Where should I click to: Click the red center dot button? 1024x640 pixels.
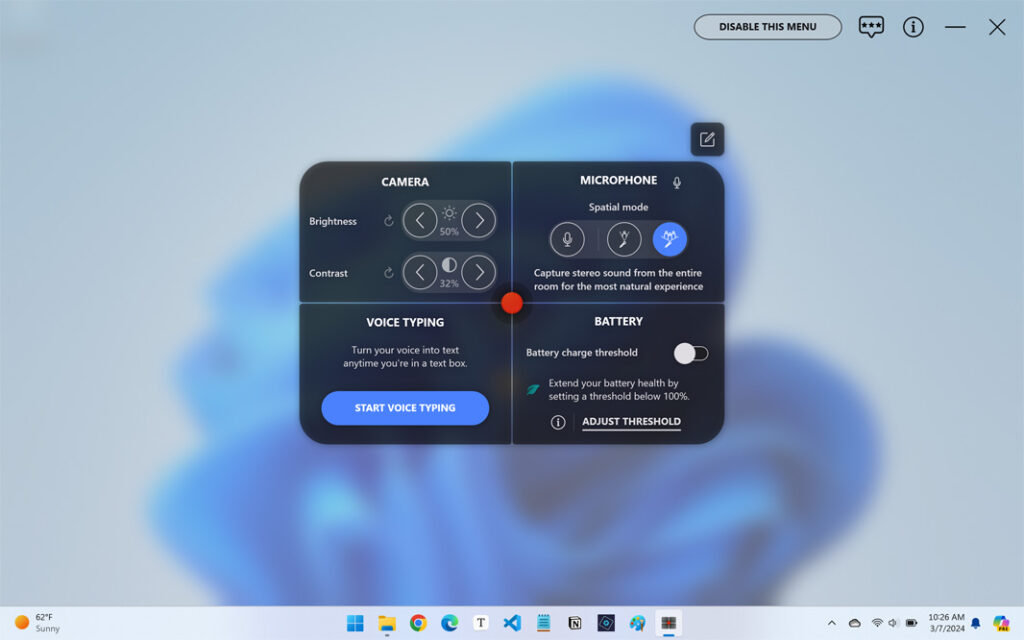(512, 303)
